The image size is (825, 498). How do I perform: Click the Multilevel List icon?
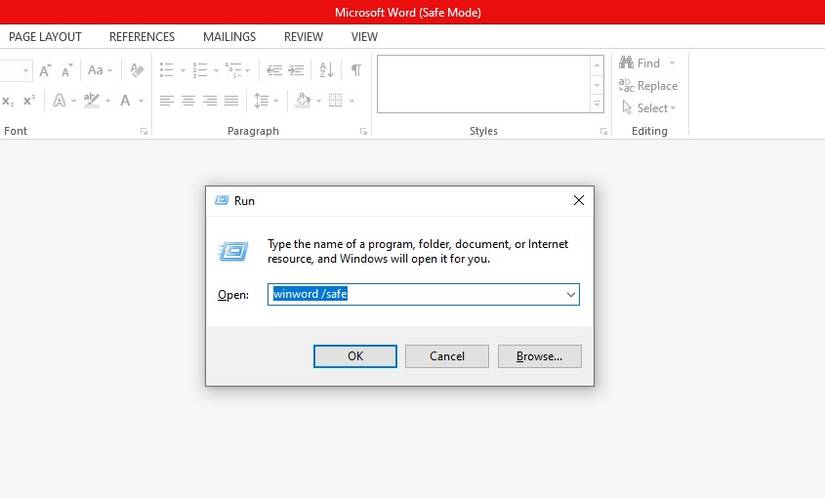(x=233, y=70)
